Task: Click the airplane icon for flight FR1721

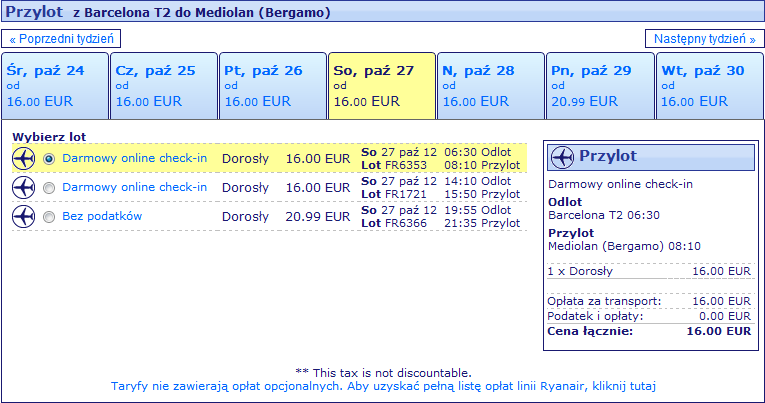Action: coord(23,187)
